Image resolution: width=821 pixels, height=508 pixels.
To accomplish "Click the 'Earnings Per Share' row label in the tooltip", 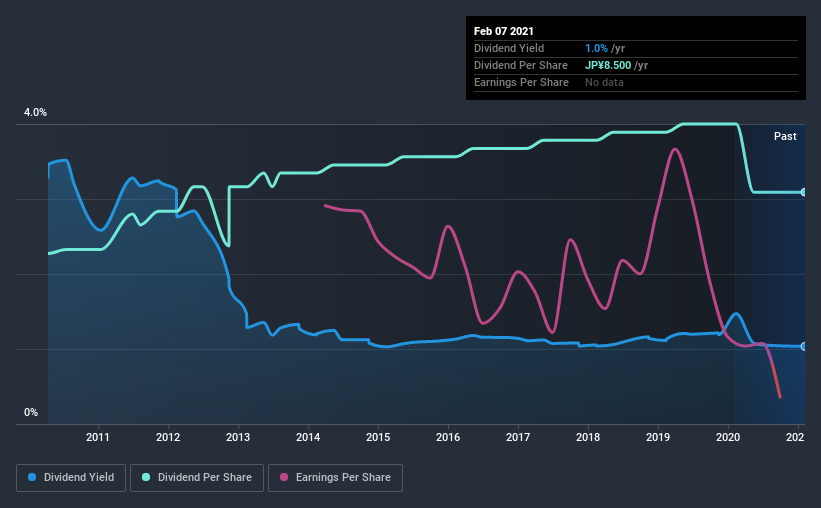I will click(x=521, y=82).
